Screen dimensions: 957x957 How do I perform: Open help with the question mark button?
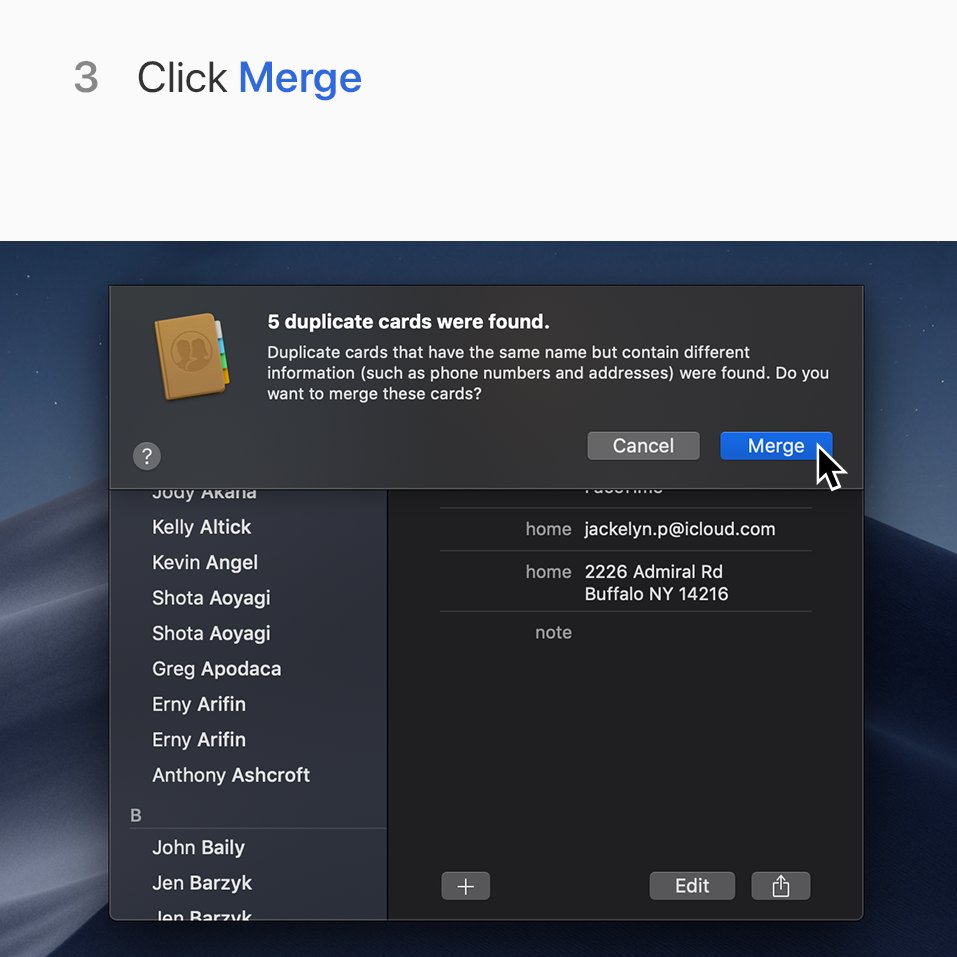pos(146,456)
